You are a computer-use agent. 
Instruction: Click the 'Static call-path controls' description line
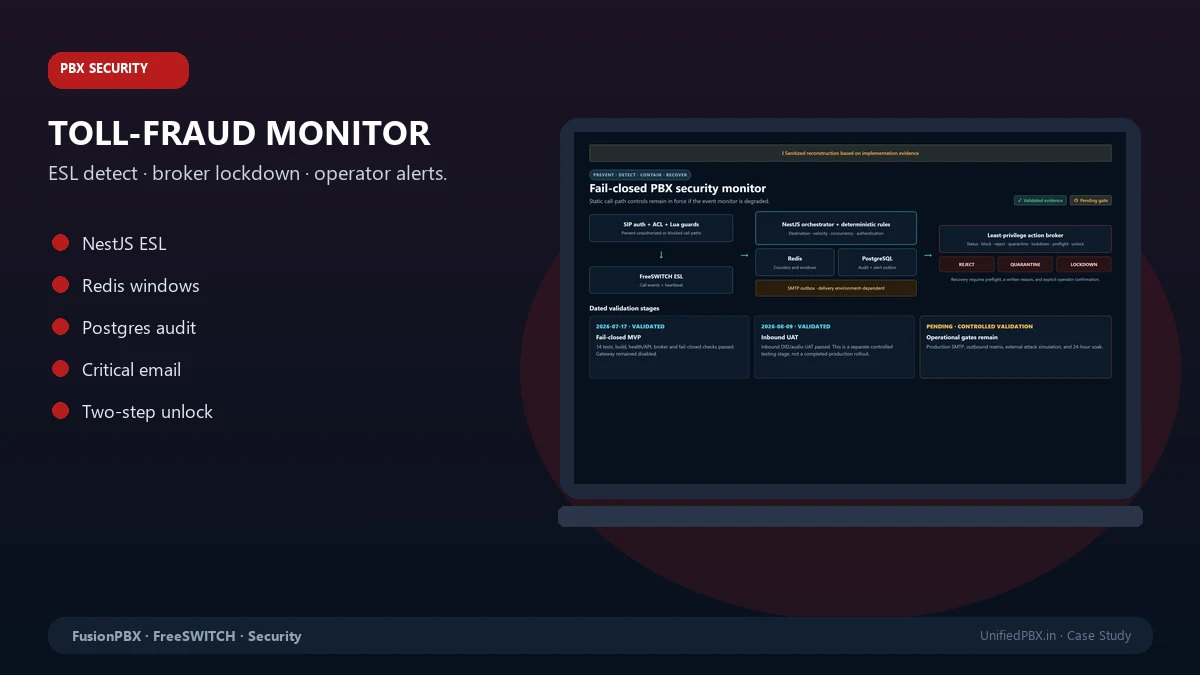pyautogui.click(x=679, y=201)
